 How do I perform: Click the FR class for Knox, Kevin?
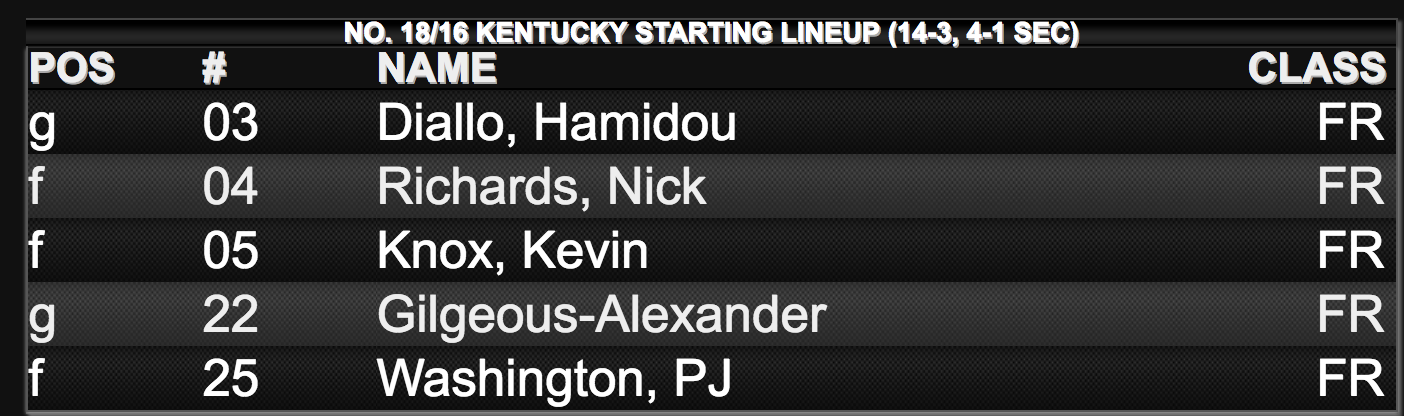click(1351, 252)
